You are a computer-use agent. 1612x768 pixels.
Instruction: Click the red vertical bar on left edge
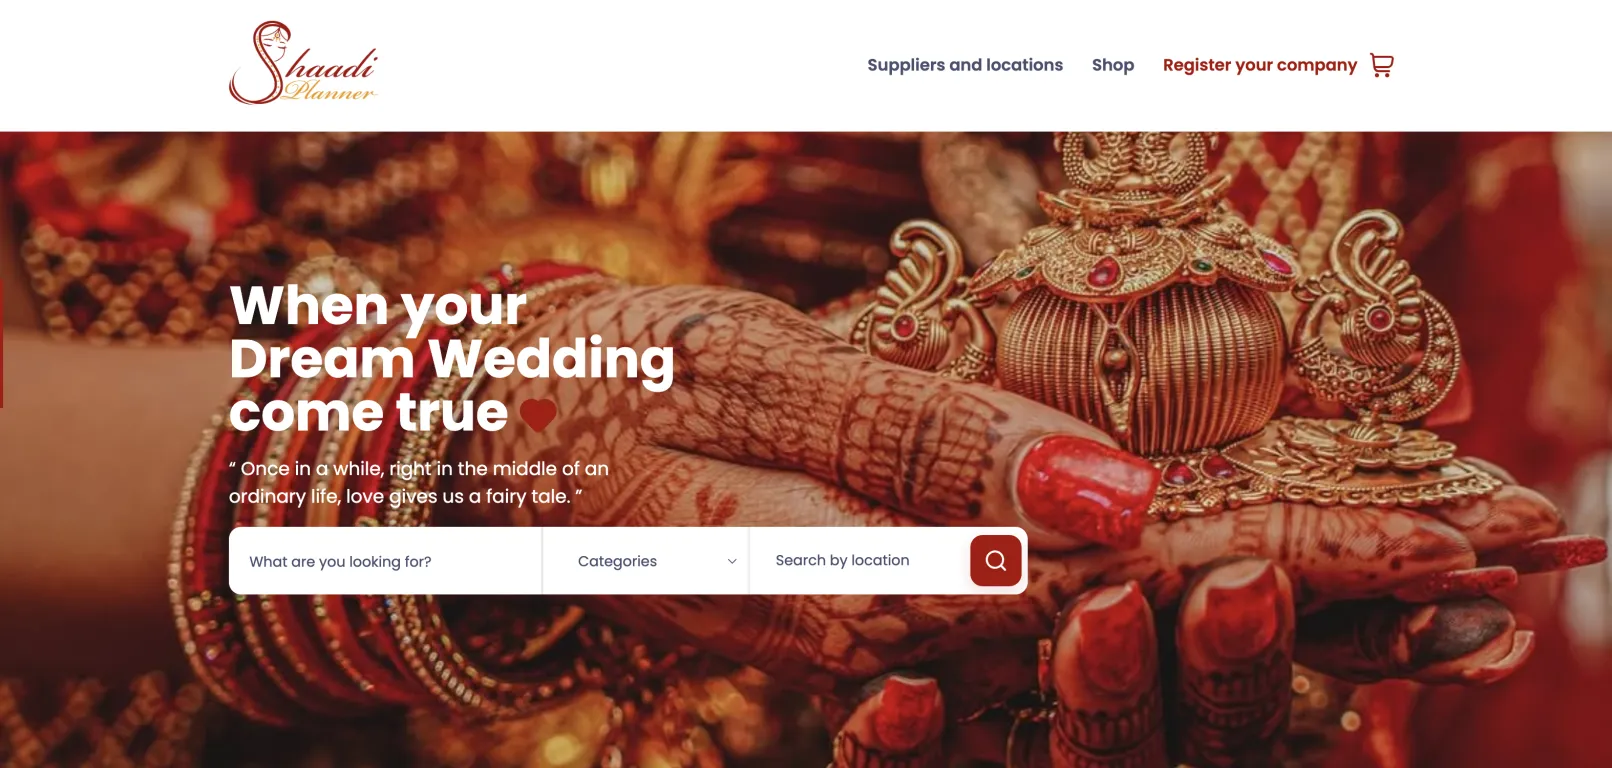pyautogui.click(x=2, y=343)
